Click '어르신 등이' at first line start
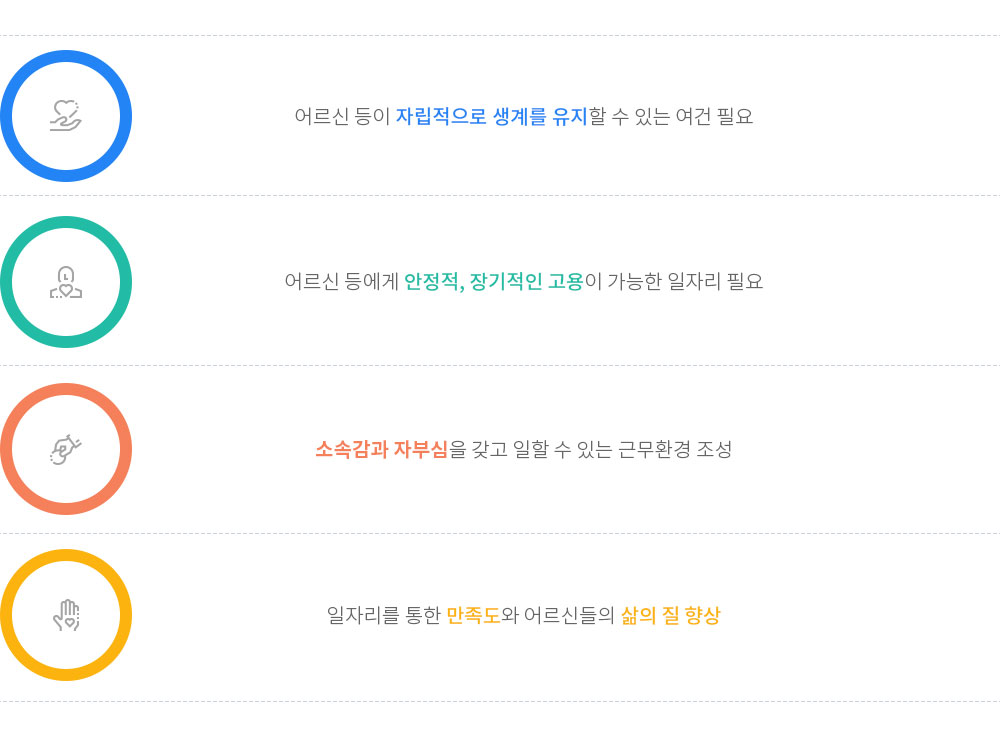Image resolution: width=1000 pixels, height=750 pixels. tap(342, 116)
